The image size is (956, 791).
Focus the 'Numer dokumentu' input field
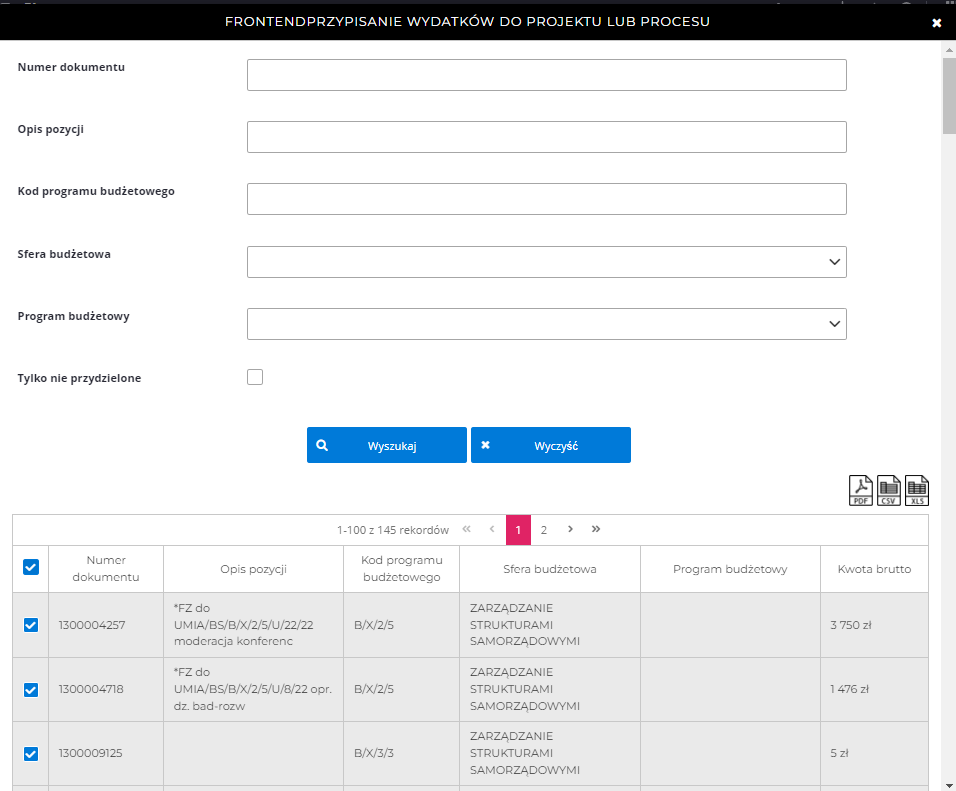546,75
